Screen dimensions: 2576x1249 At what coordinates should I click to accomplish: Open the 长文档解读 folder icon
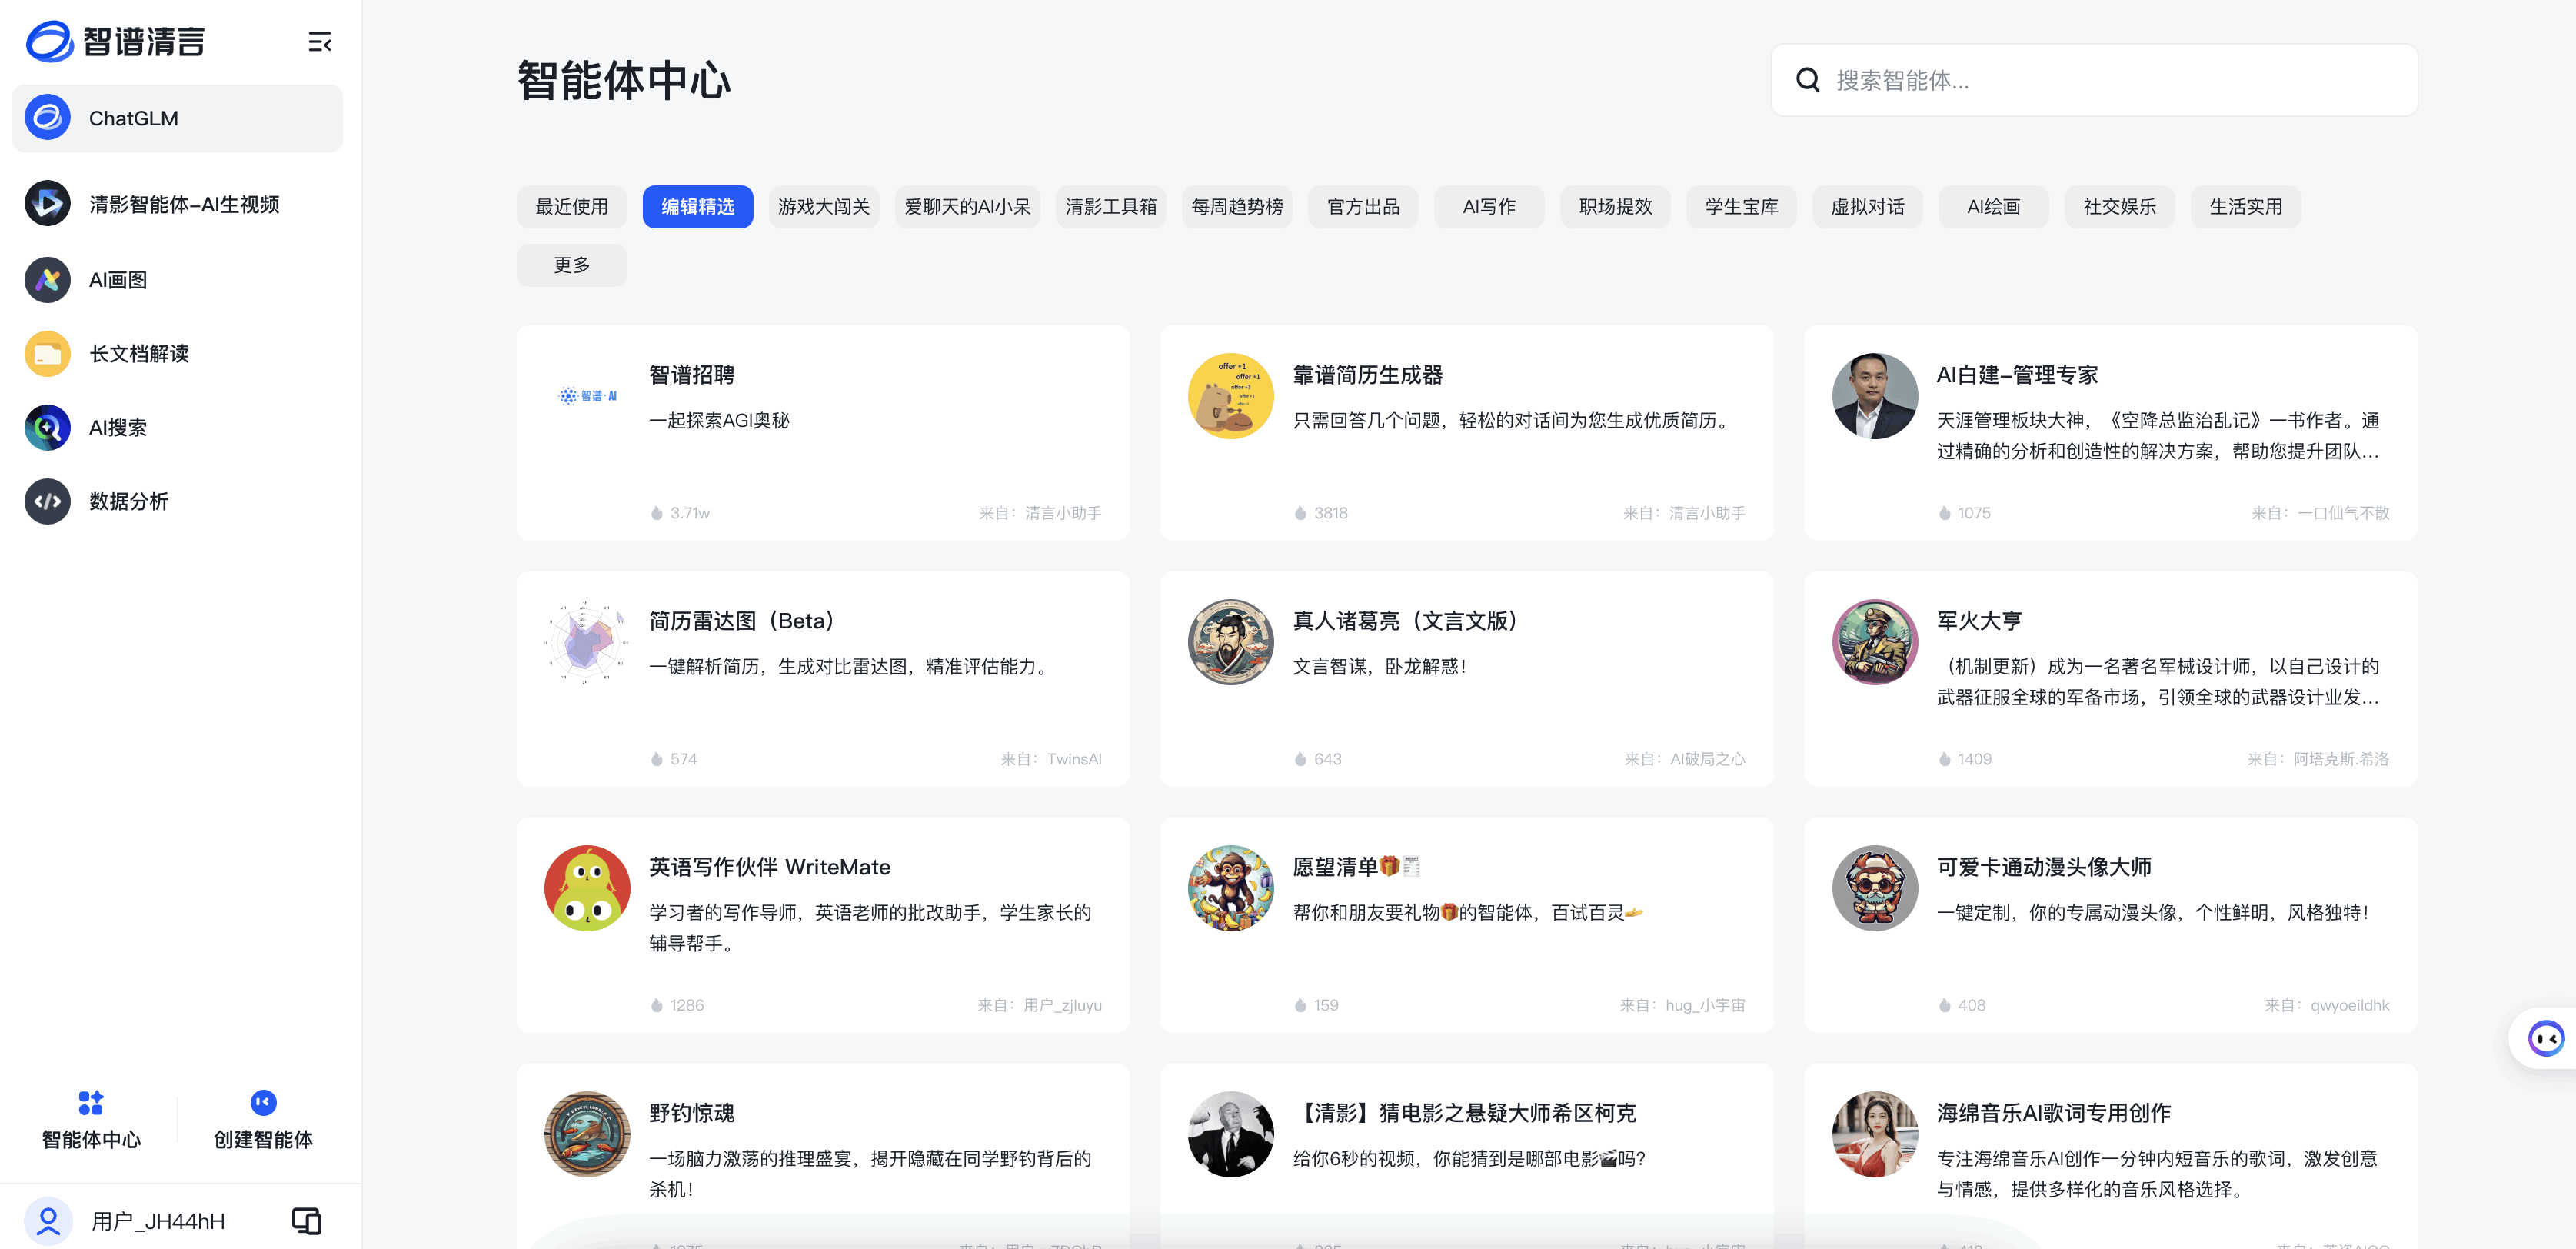point(47,354)
